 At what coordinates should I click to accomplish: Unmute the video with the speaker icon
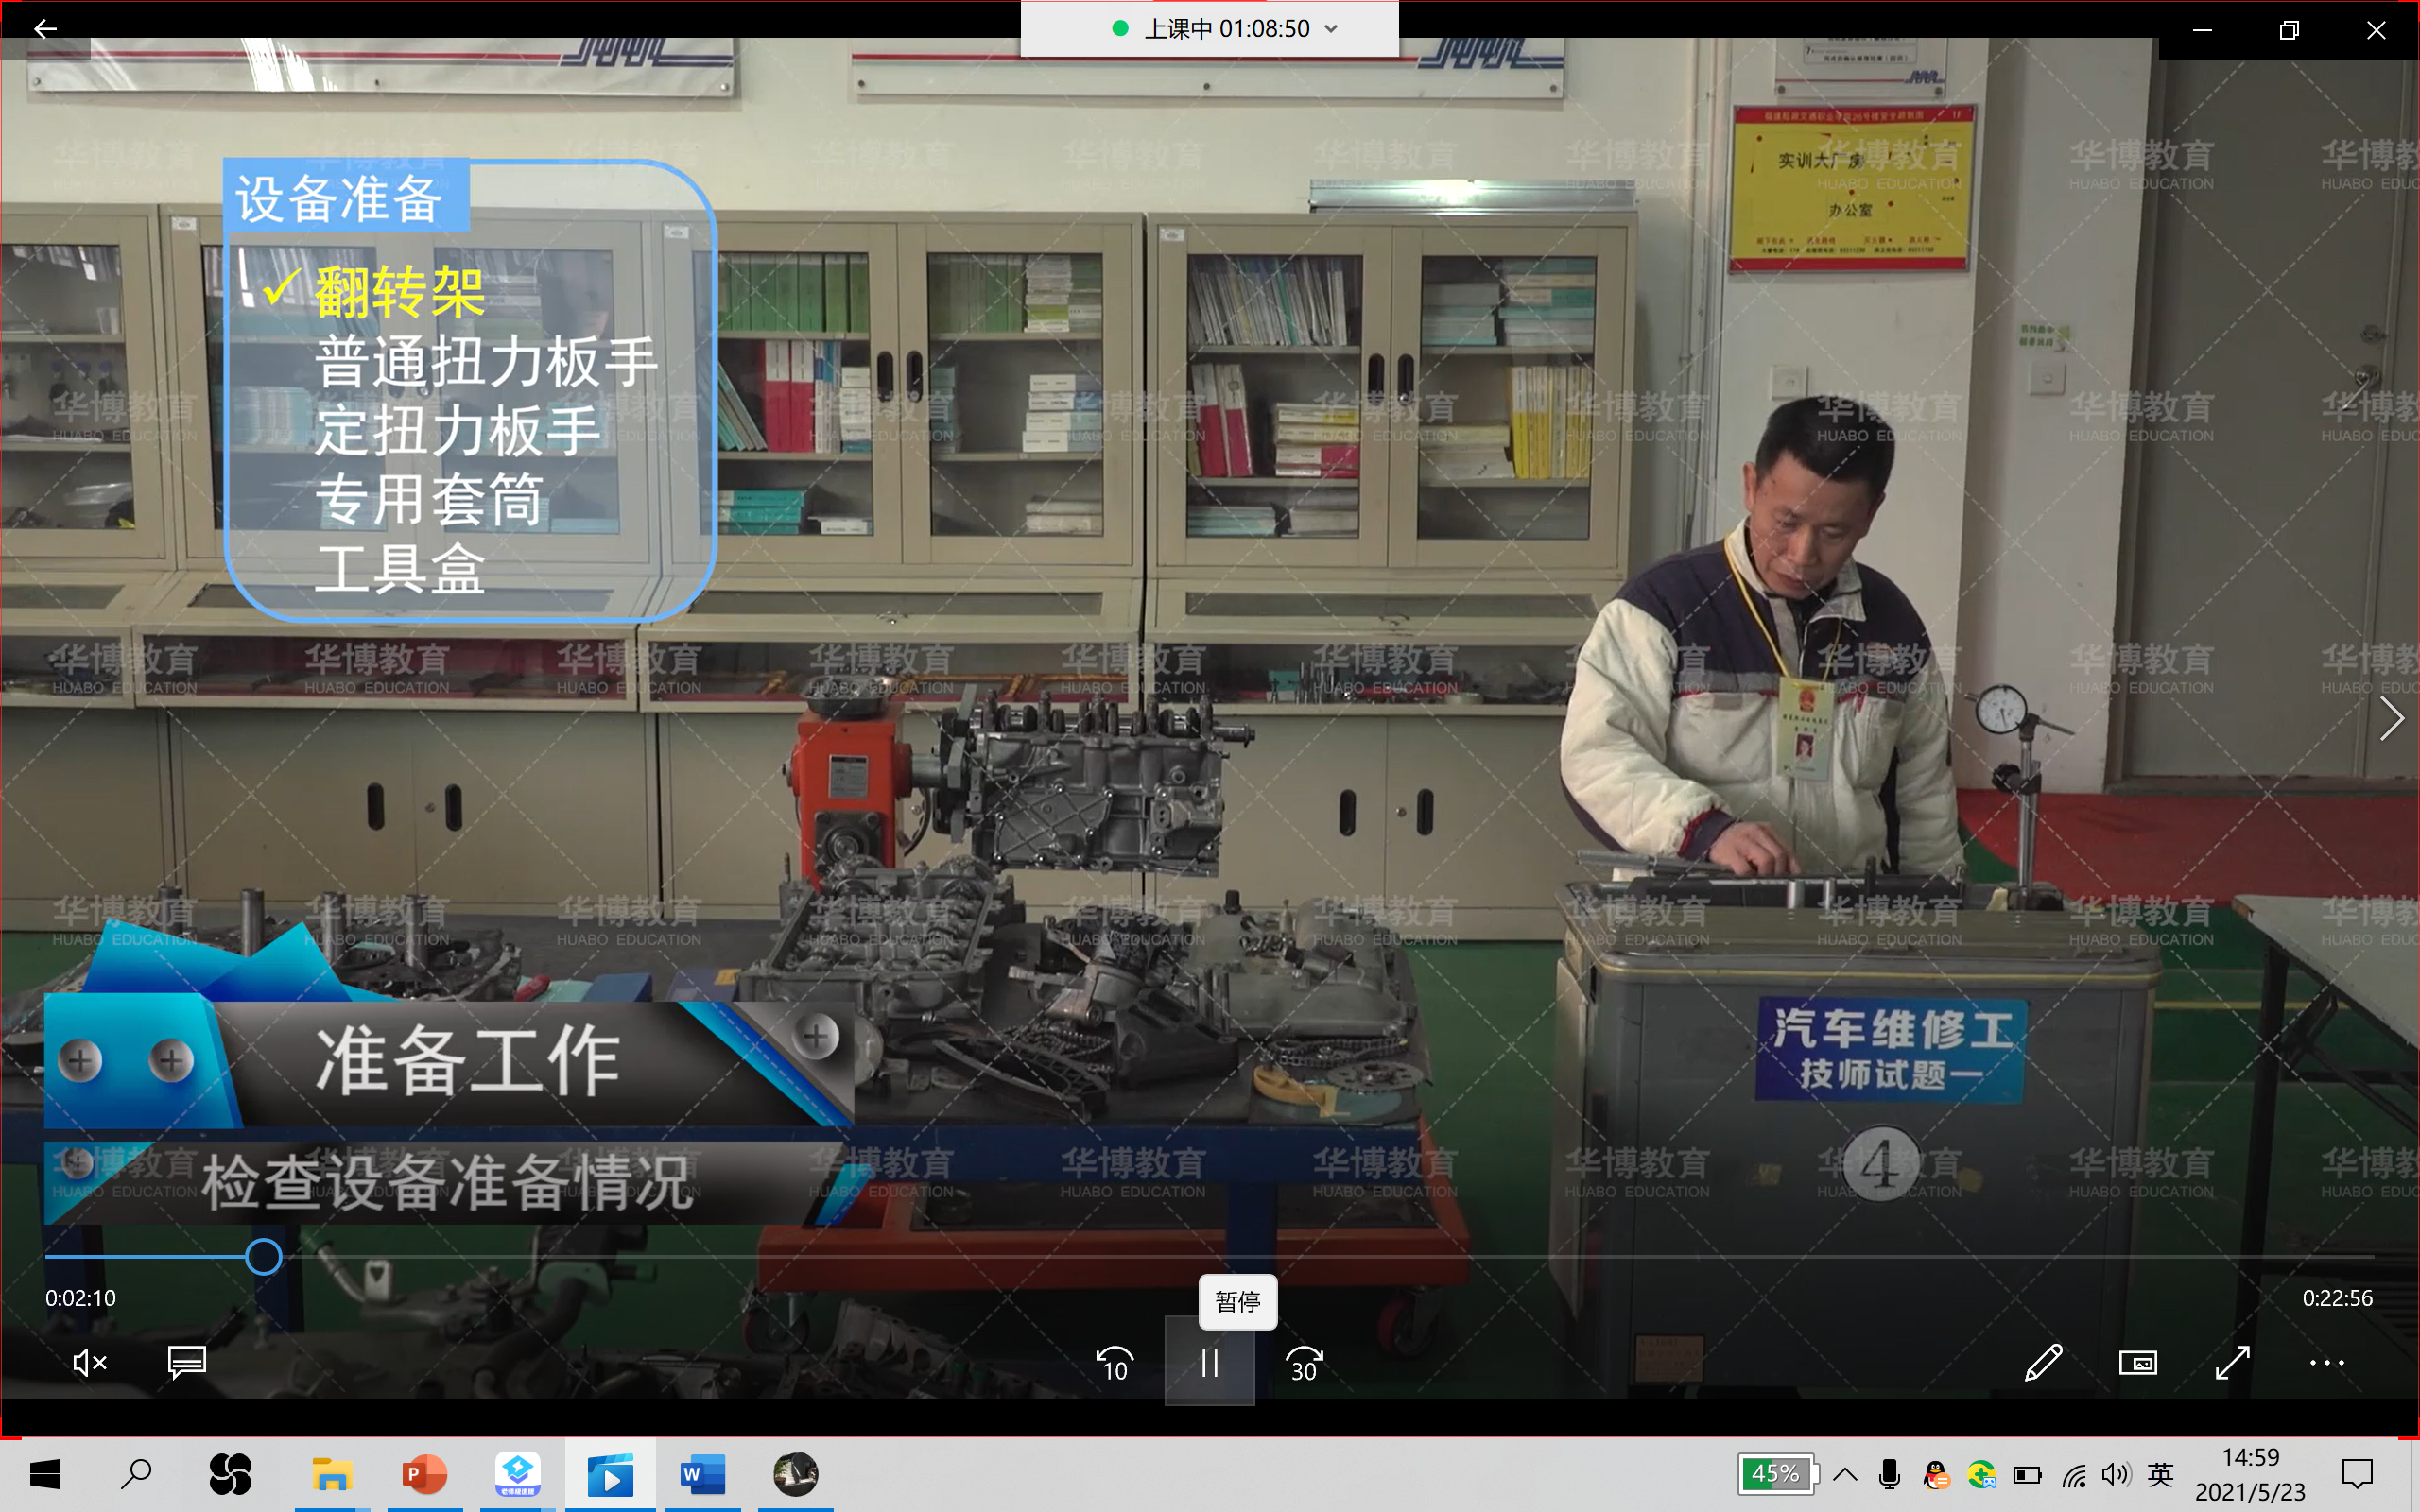pos(90,1363)
